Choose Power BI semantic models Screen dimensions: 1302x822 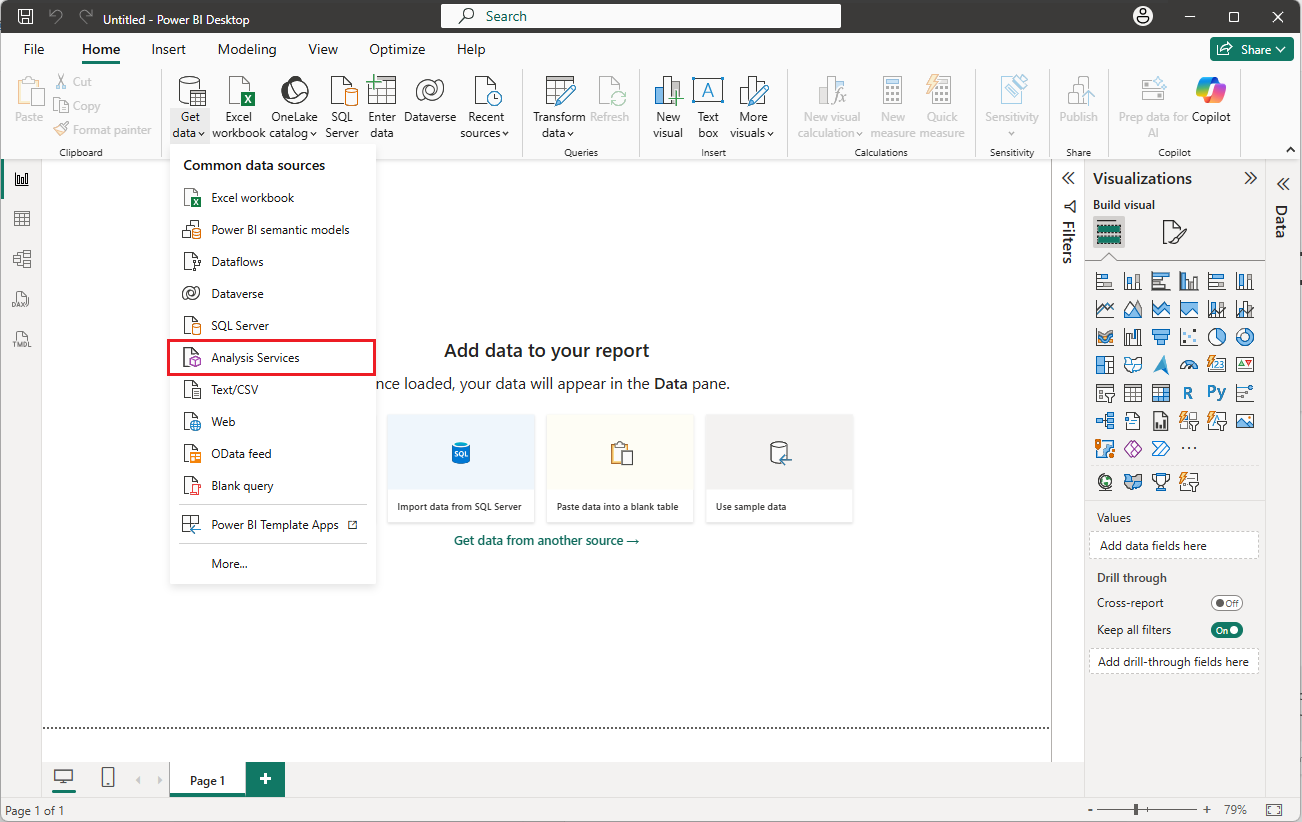[272, 229]
